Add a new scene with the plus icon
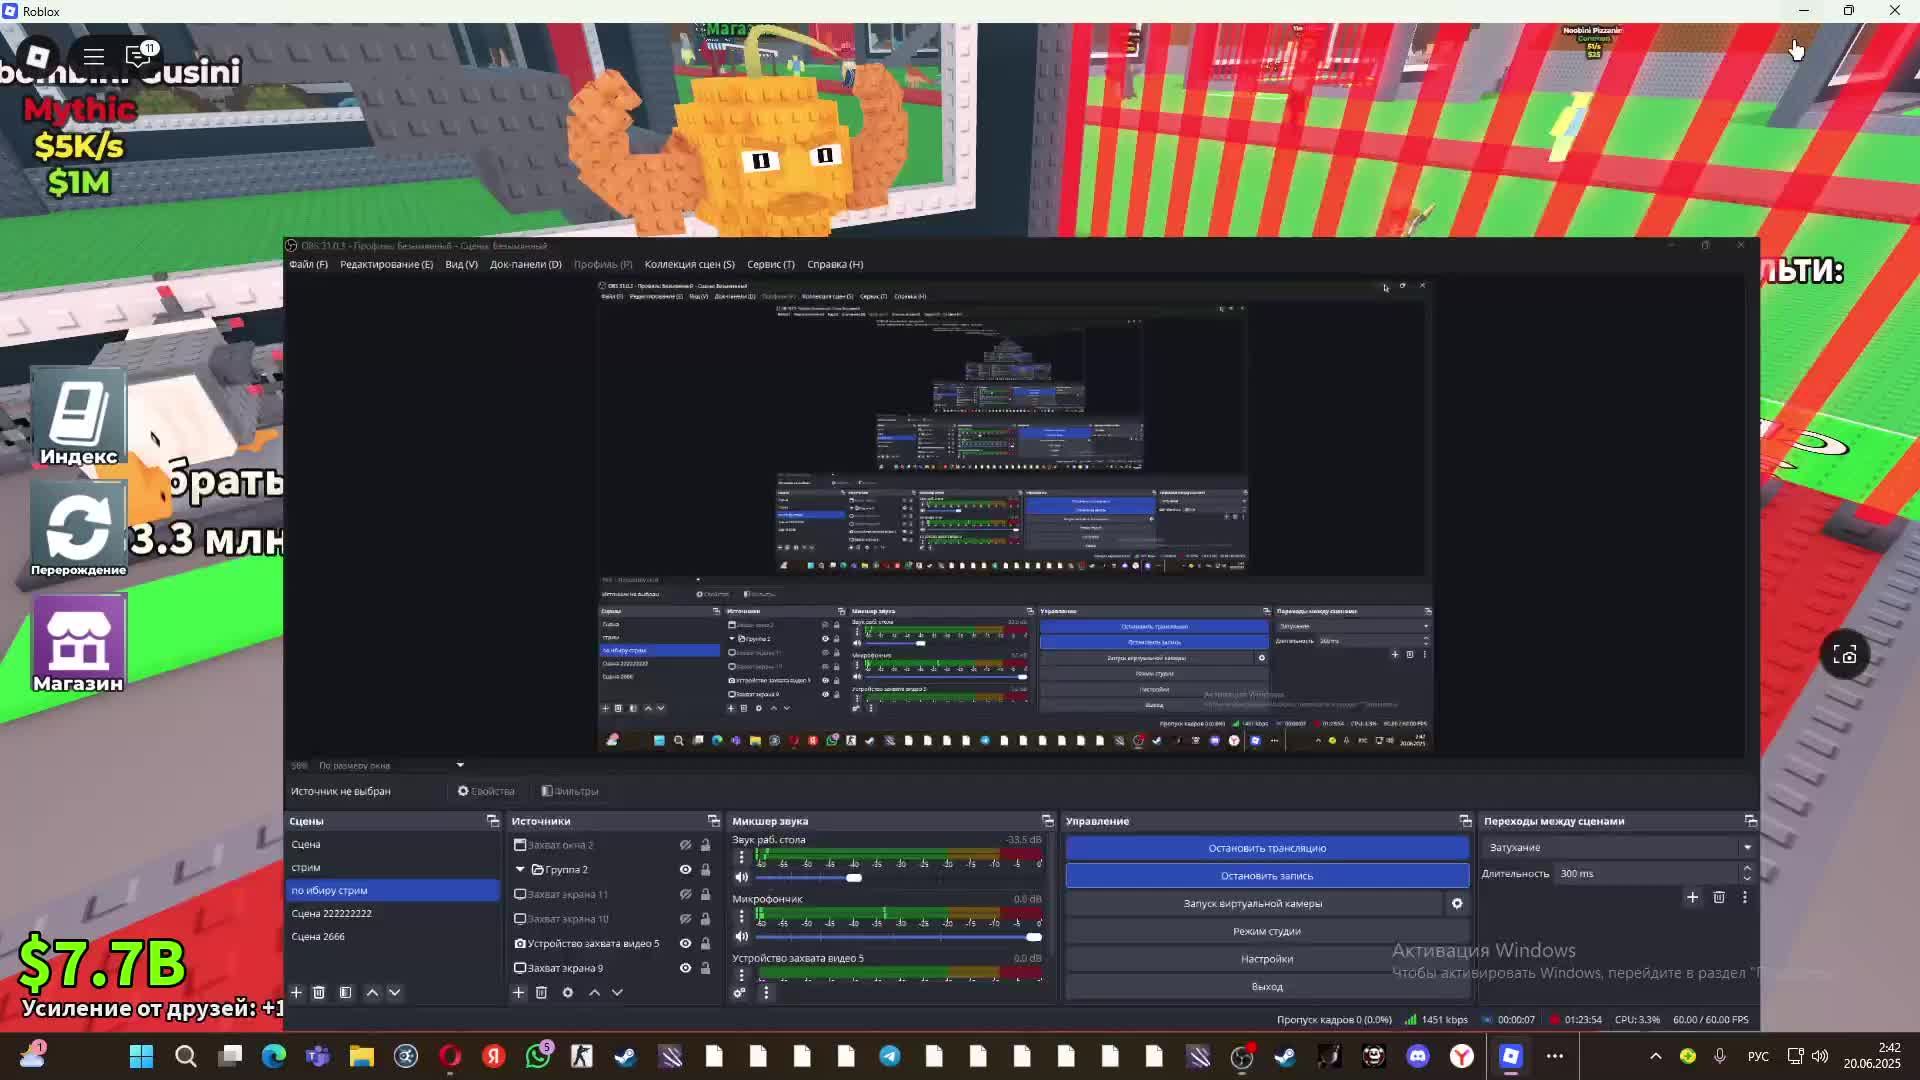 pyautogui.click(x=296, y=992)
